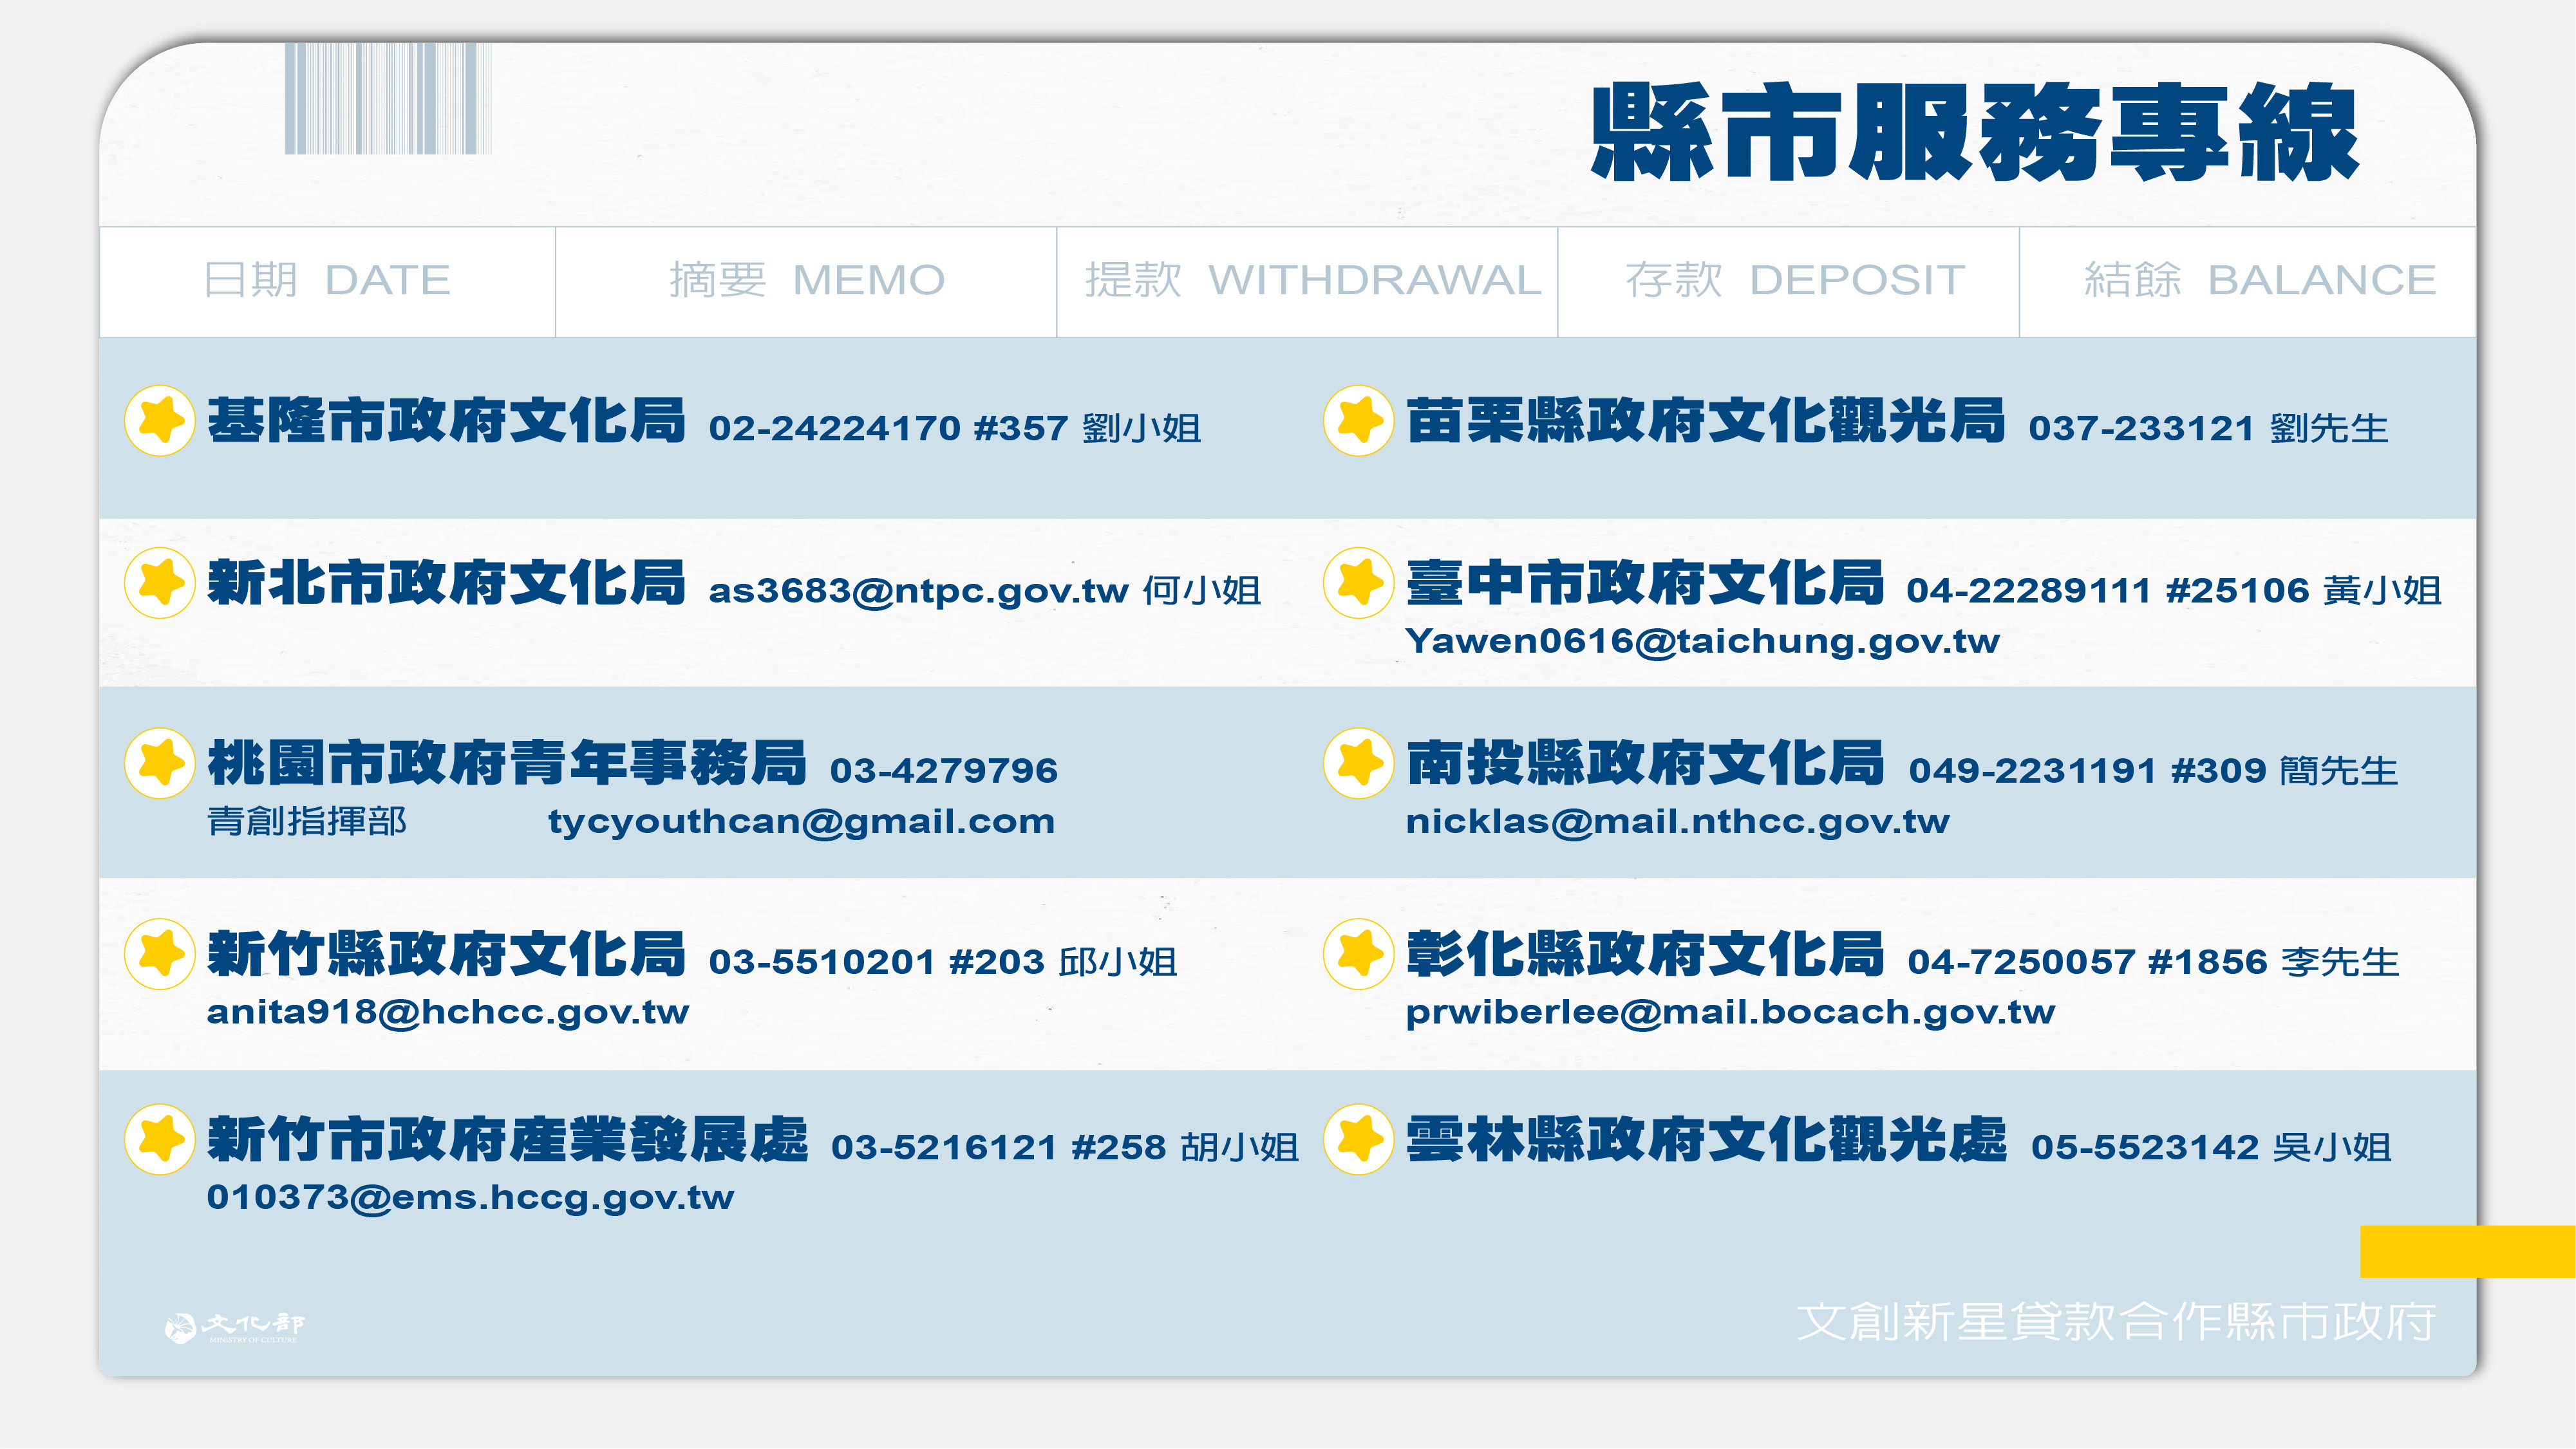Click the heading 彰化縣政府文化局
The image size is (2576, 1449).
tap(1645, 953)
